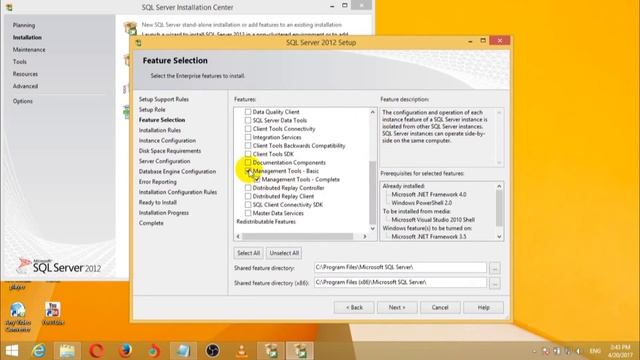Enable the Integration Services checkbox
The width and height of the screenshot is (640, 360).
[248, 137]
